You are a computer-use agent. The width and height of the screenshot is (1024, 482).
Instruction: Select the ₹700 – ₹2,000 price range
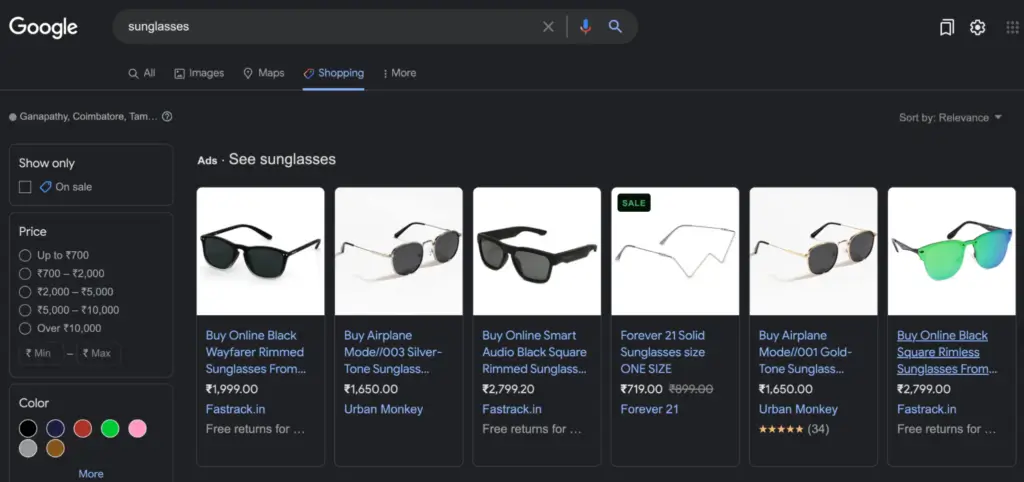[25, 274]
